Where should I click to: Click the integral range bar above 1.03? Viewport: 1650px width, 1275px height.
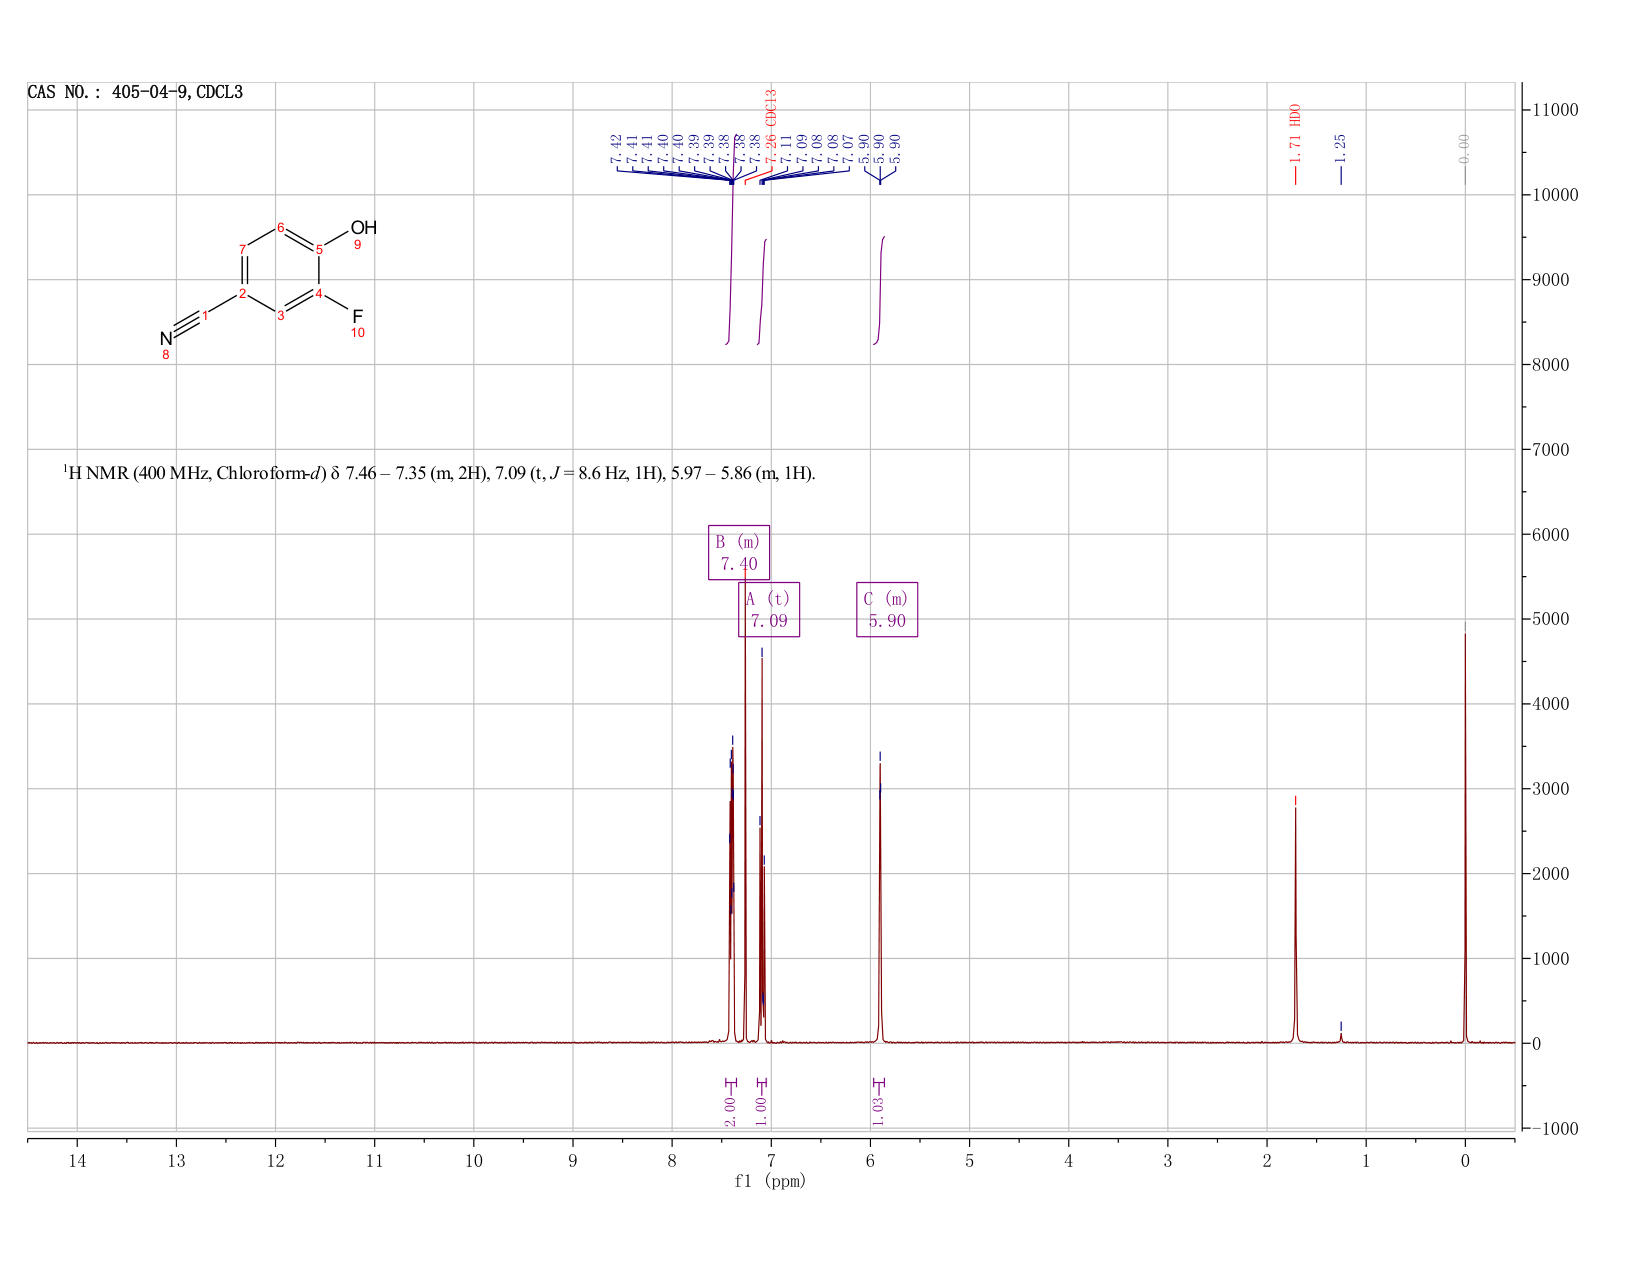pos(879,1083)
